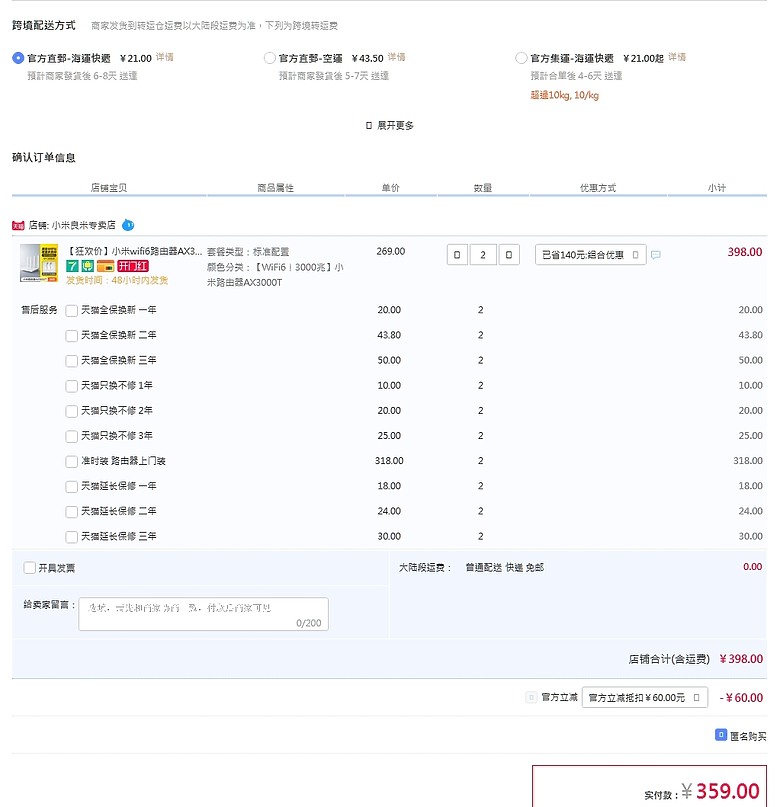This screenshot has height=807, width=780.
Task: Click the green 7-day return badge
Action: pos(72,266)
